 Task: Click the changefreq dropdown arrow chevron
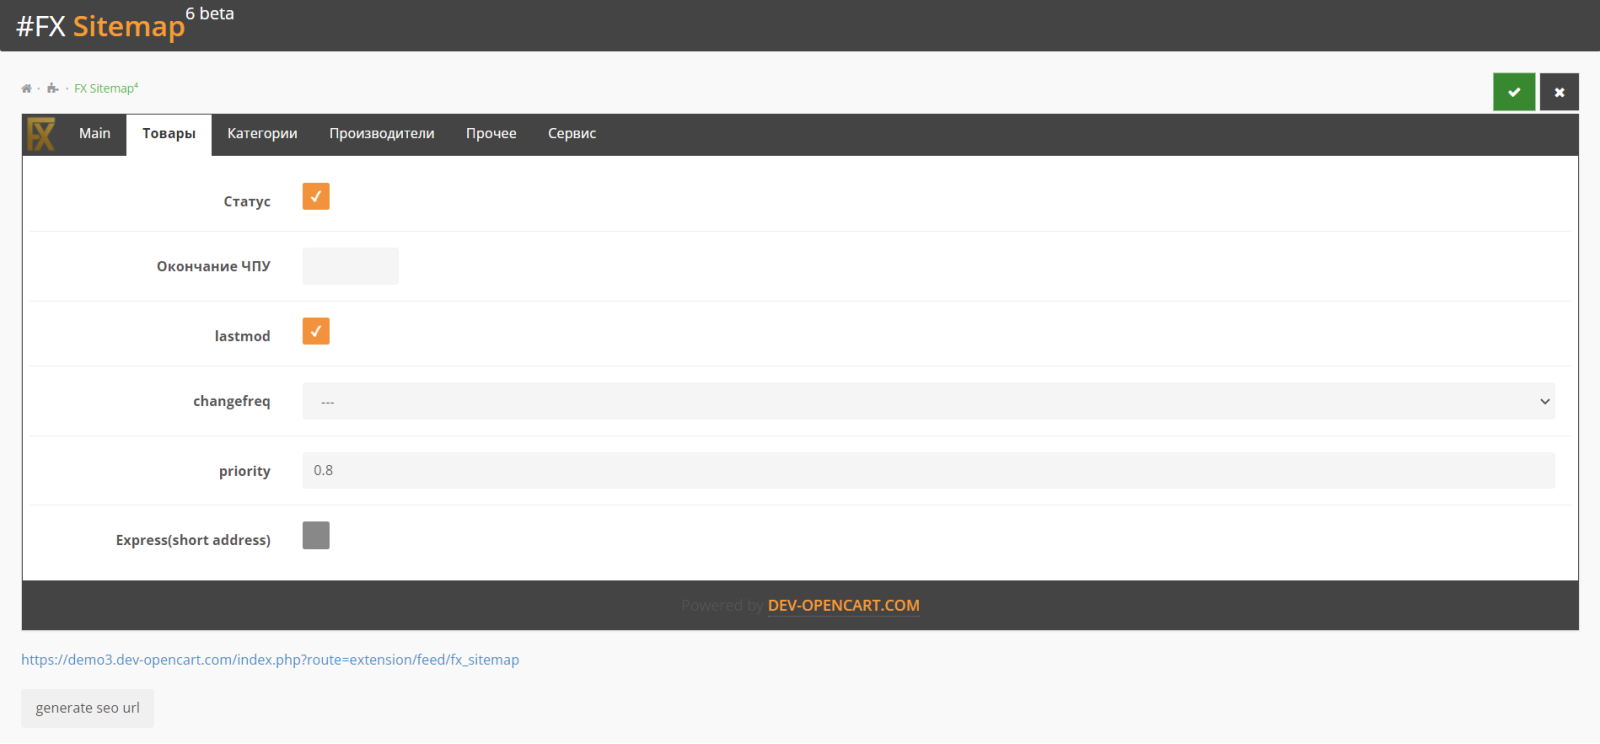1545,401
